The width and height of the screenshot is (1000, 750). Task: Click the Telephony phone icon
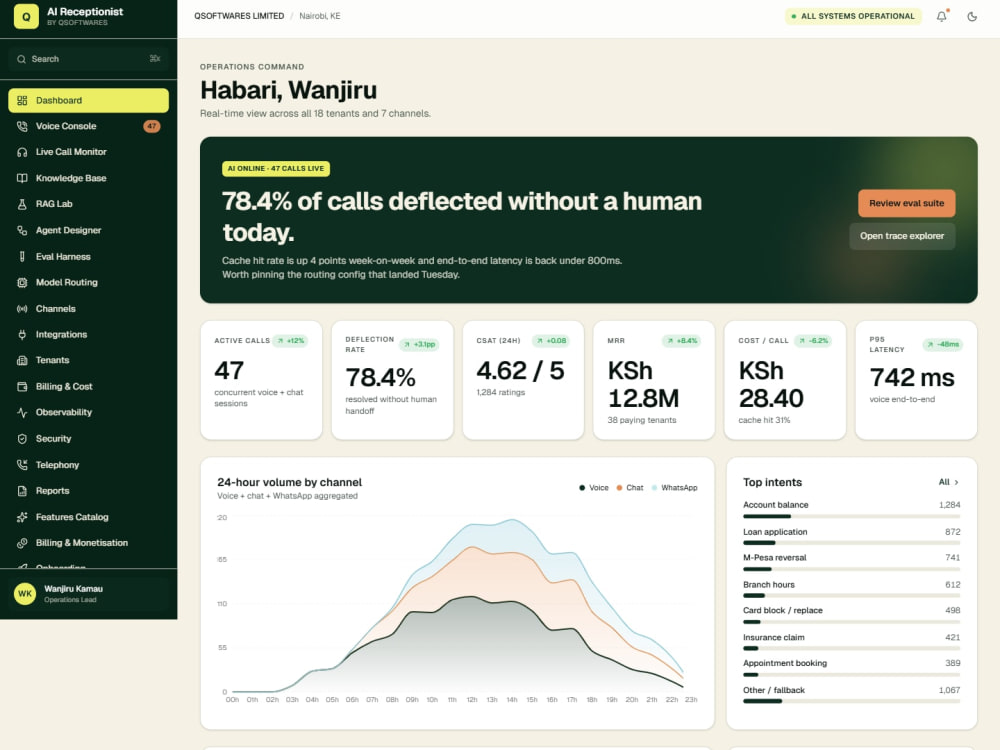(x=22, y=465)
